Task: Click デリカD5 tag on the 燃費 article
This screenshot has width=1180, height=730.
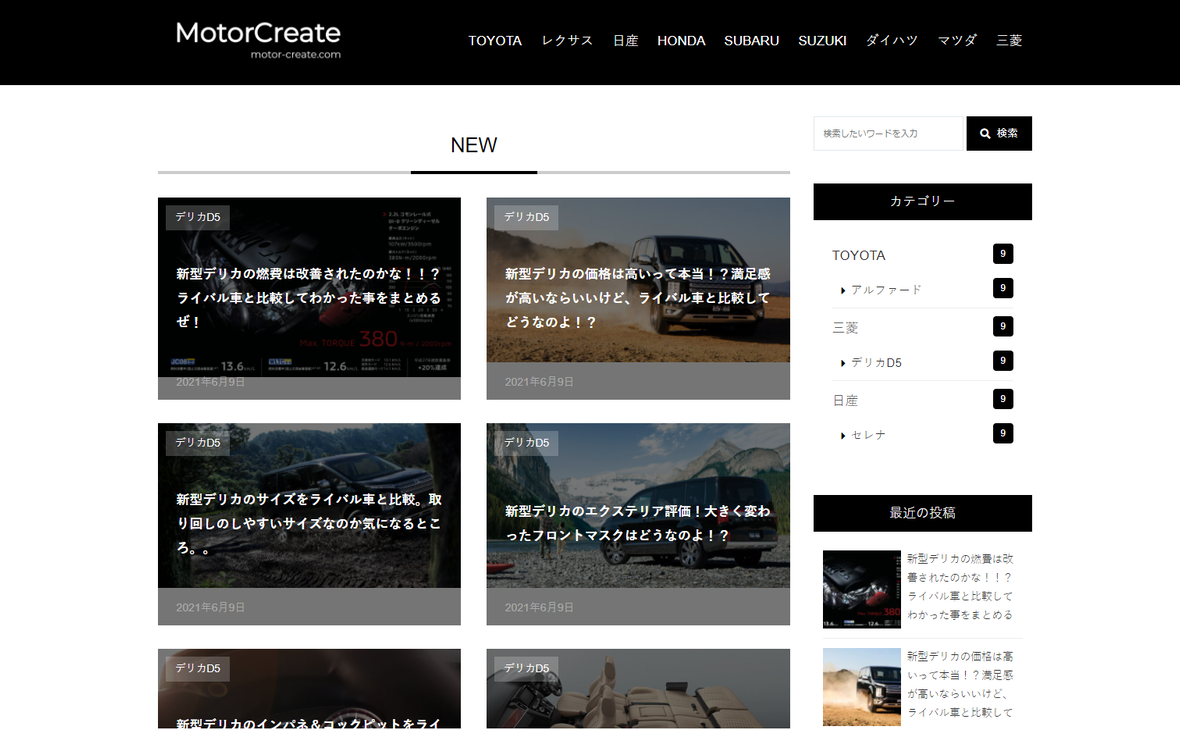Action: 198,217
